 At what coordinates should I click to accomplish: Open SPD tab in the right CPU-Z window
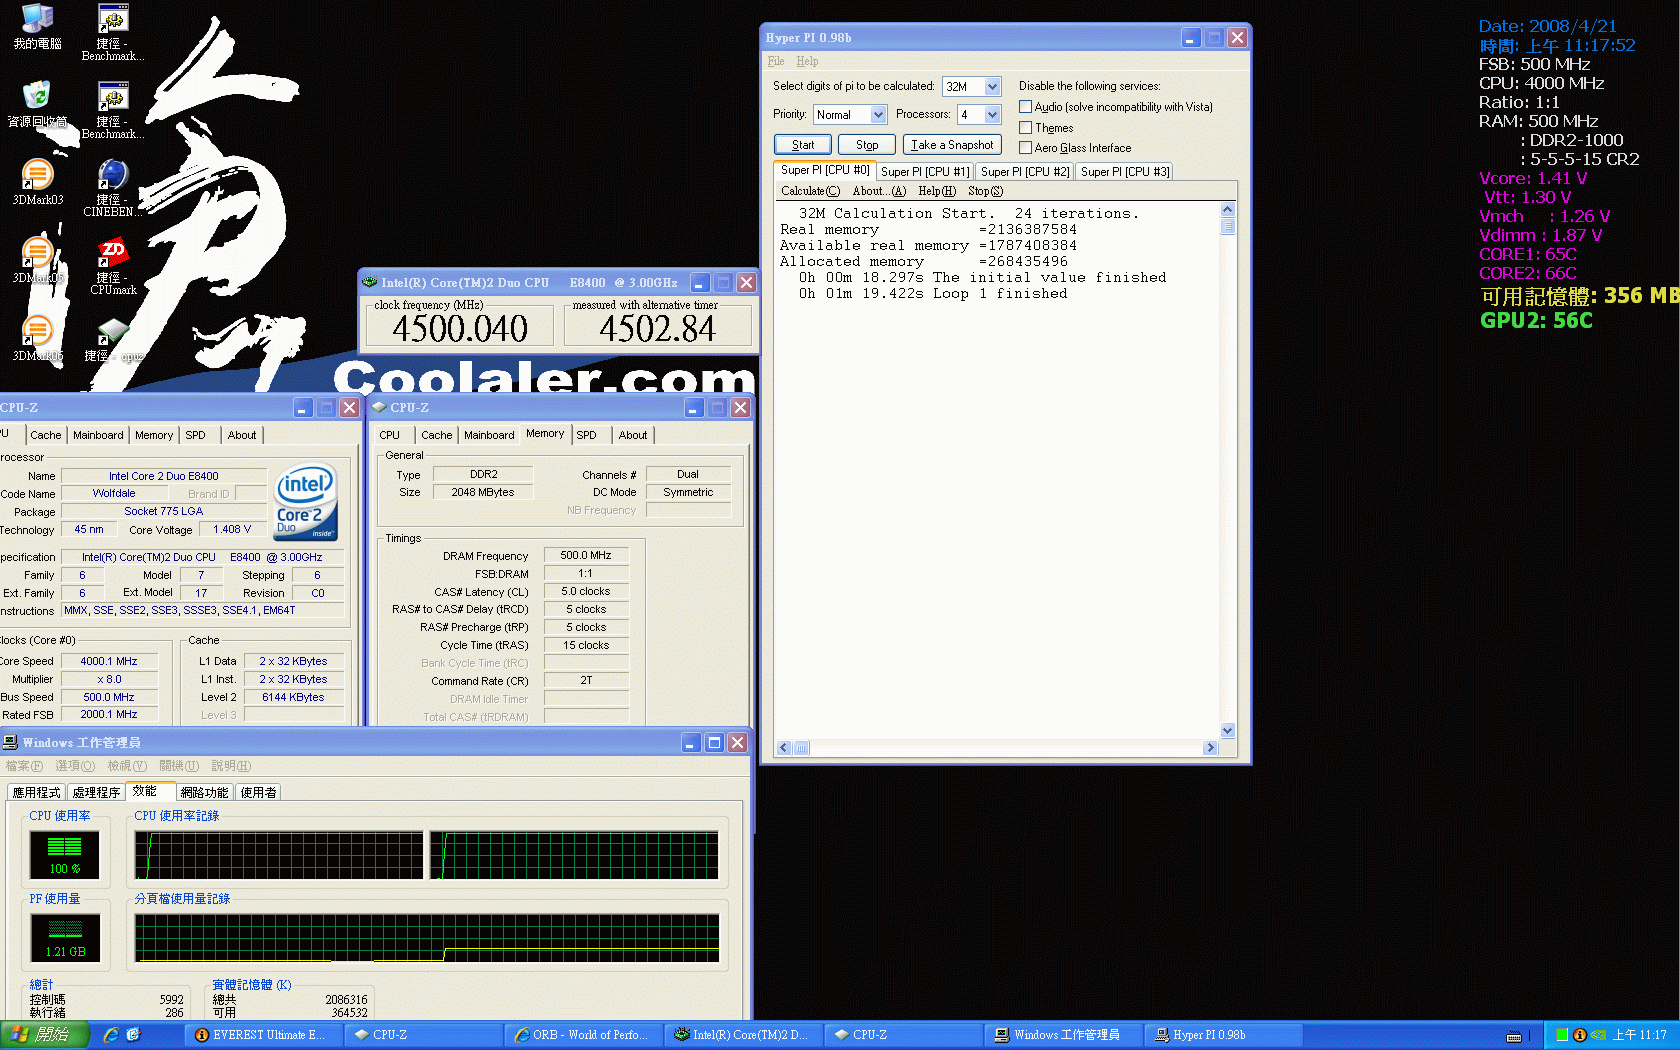587,435
